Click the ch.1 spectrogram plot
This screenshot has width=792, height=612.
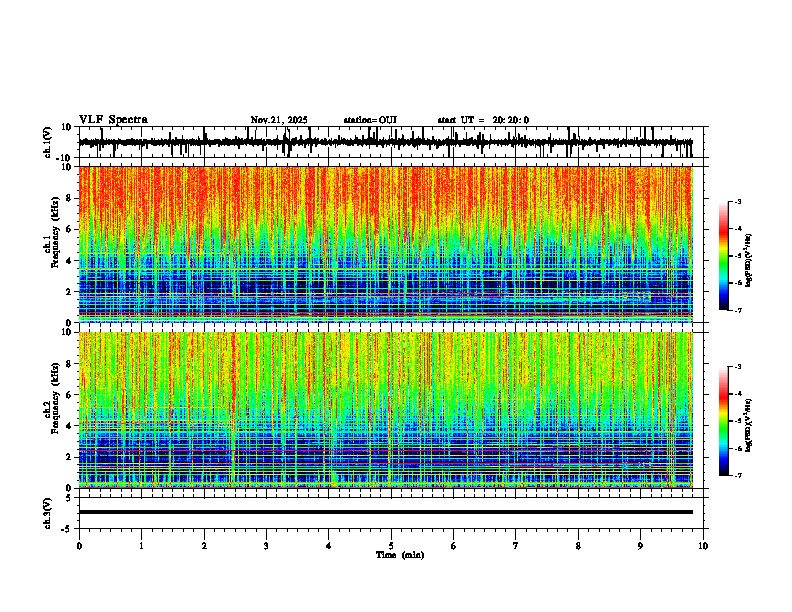pyautogui.click(x=385, y=244)
